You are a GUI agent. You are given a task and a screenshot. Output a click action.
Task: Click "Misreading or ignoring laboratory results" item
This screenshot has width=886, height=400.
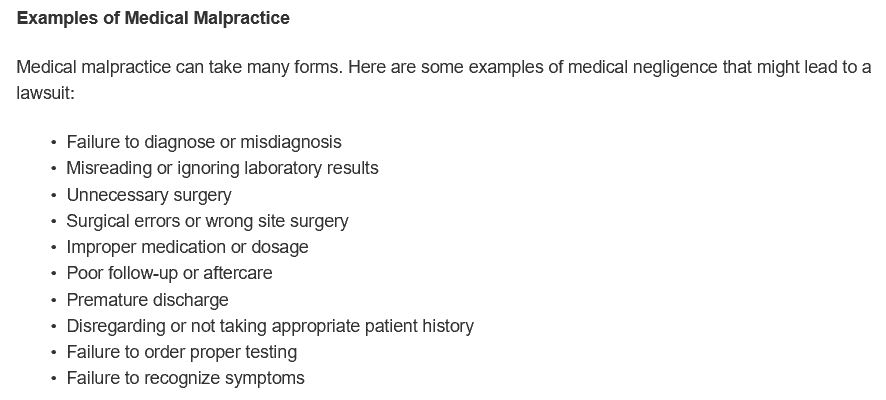pos(222,168)
